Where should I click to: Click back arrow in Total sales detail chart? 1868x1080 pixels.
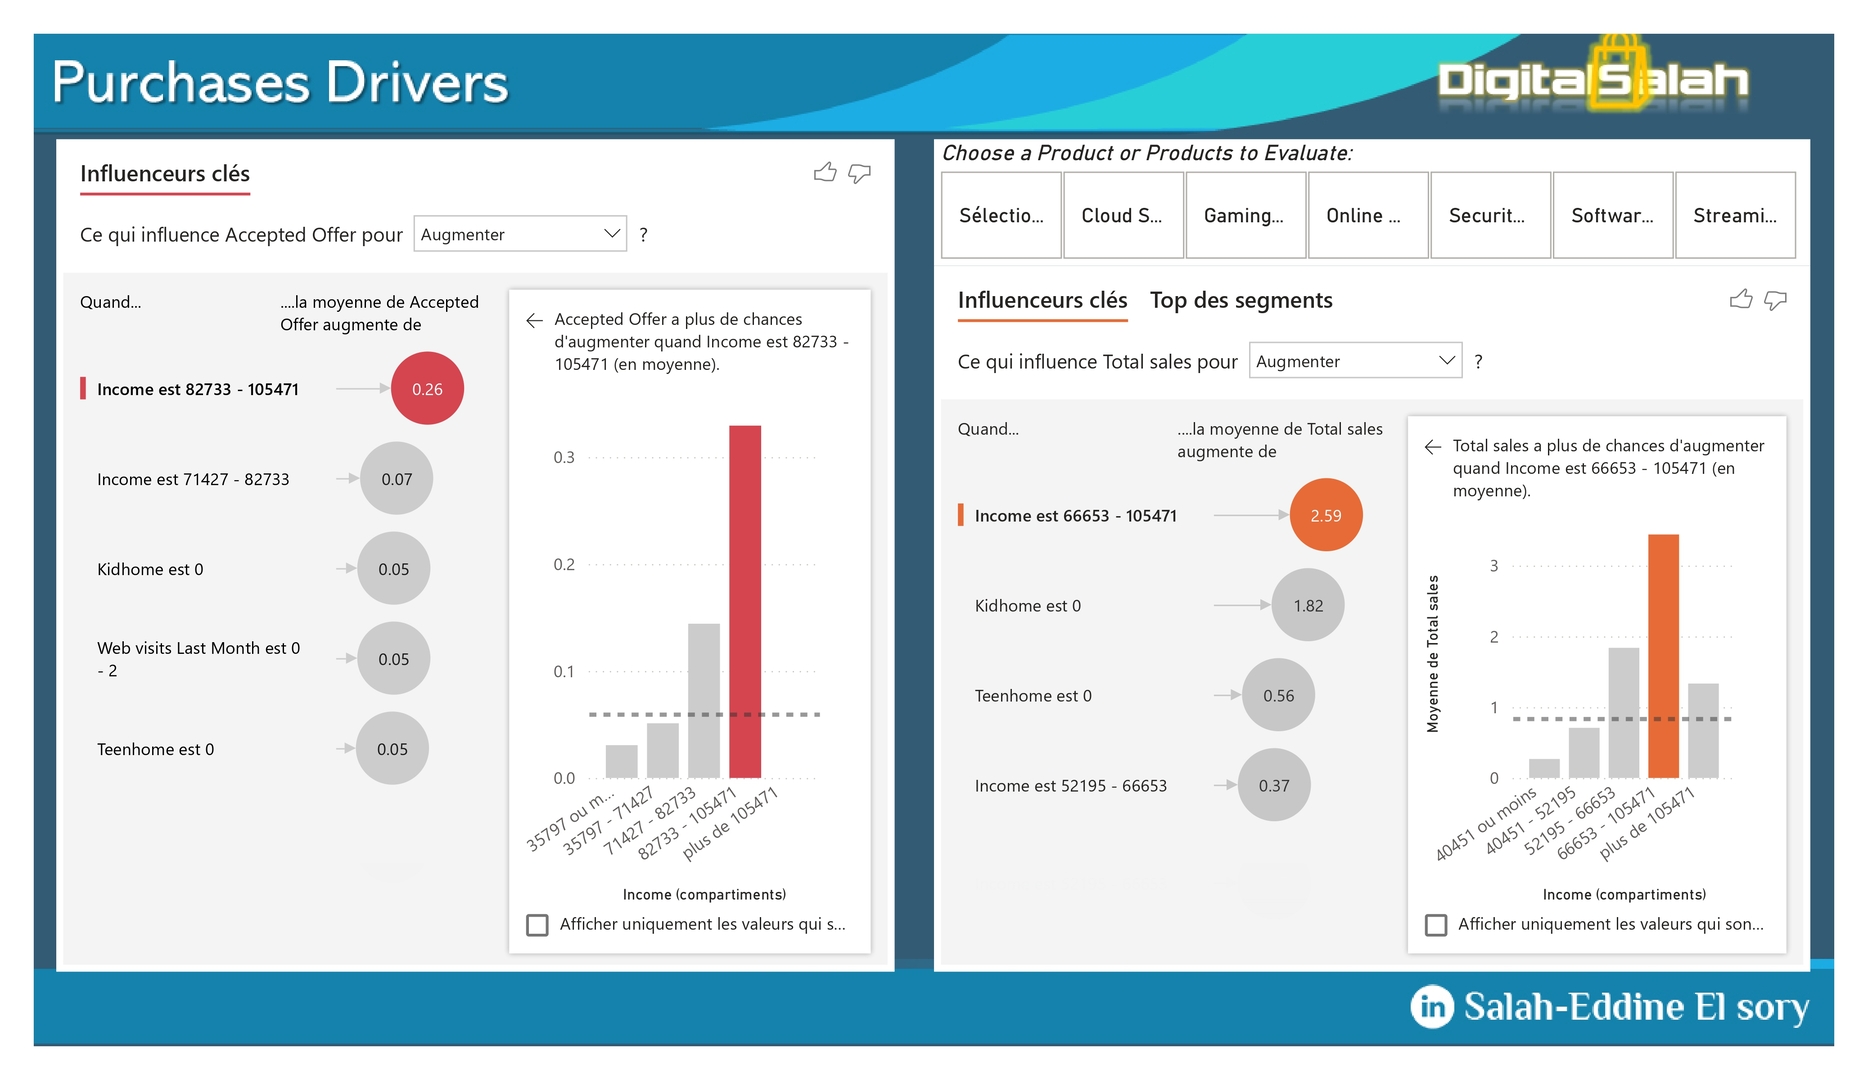(1432, 447)
